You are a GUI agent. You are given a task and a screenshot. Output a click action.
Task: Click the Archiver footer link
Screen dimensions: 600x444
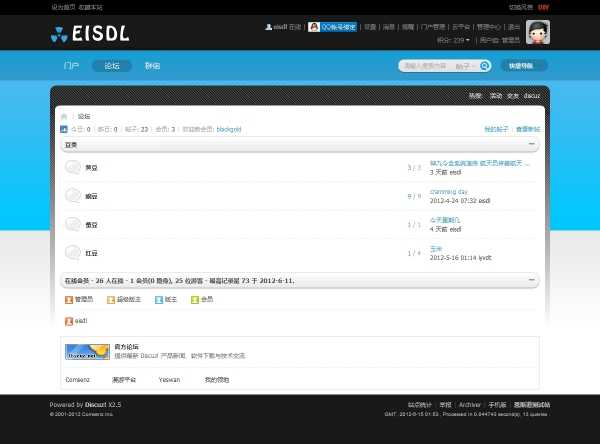470,404
